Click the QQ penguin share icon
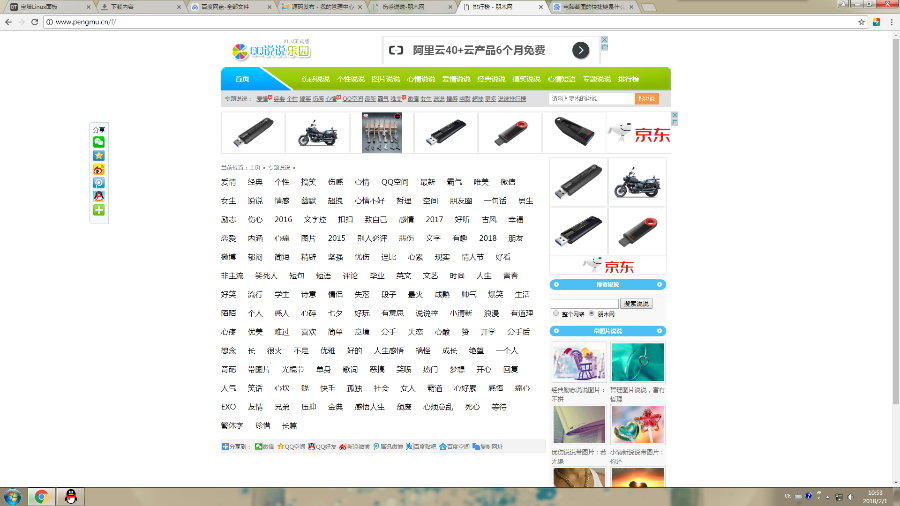This screenshot has height=506, width=900. [99, 196]
